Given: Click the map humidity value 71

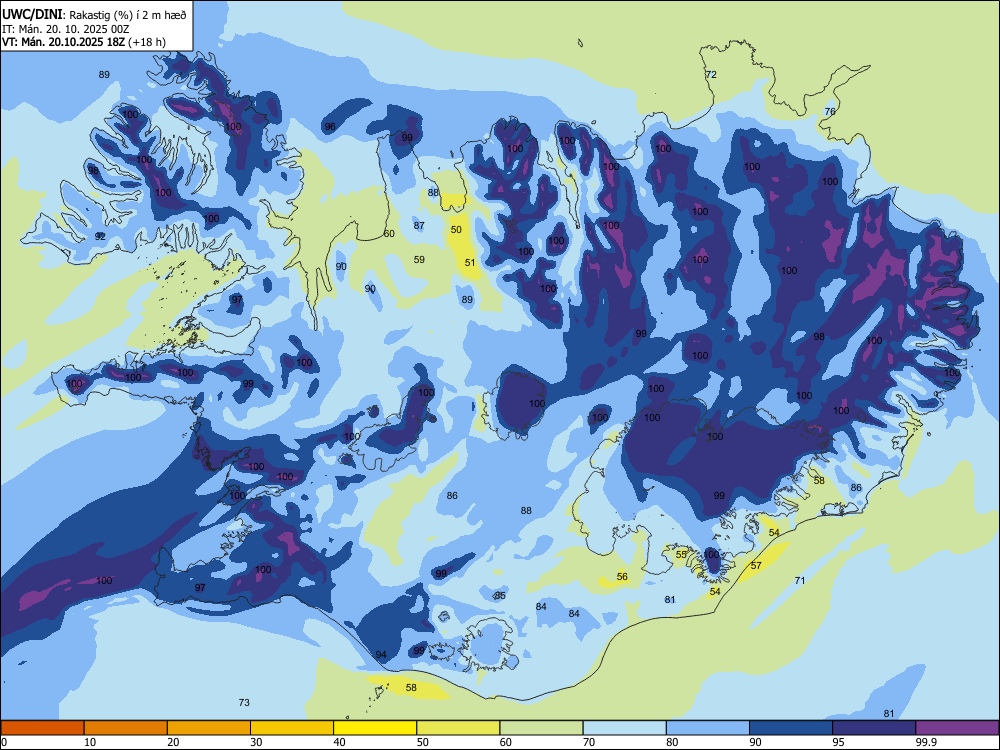Looking at the screenshot, I should [x=800, y=580].
